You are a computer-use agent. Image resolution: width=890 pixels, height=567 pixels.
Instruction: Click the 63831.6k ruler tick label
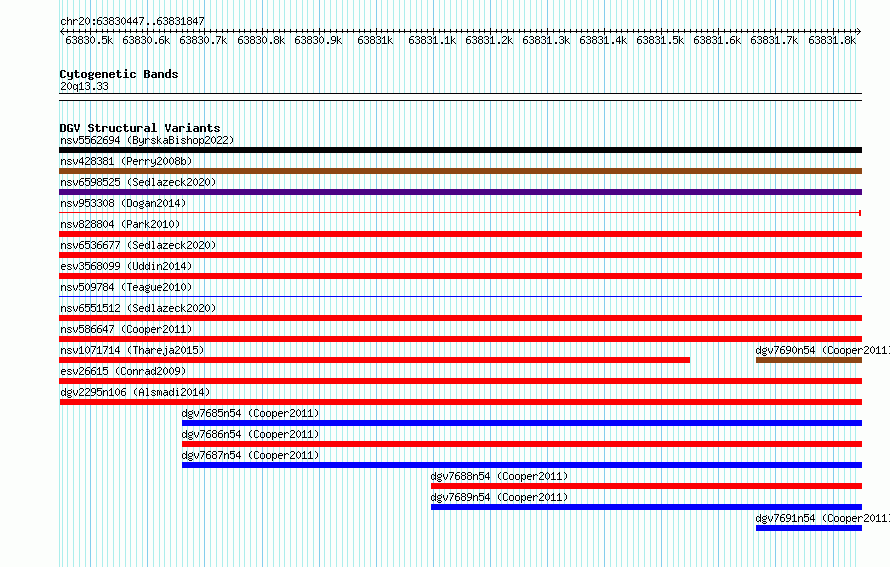(x=717, y=40)
